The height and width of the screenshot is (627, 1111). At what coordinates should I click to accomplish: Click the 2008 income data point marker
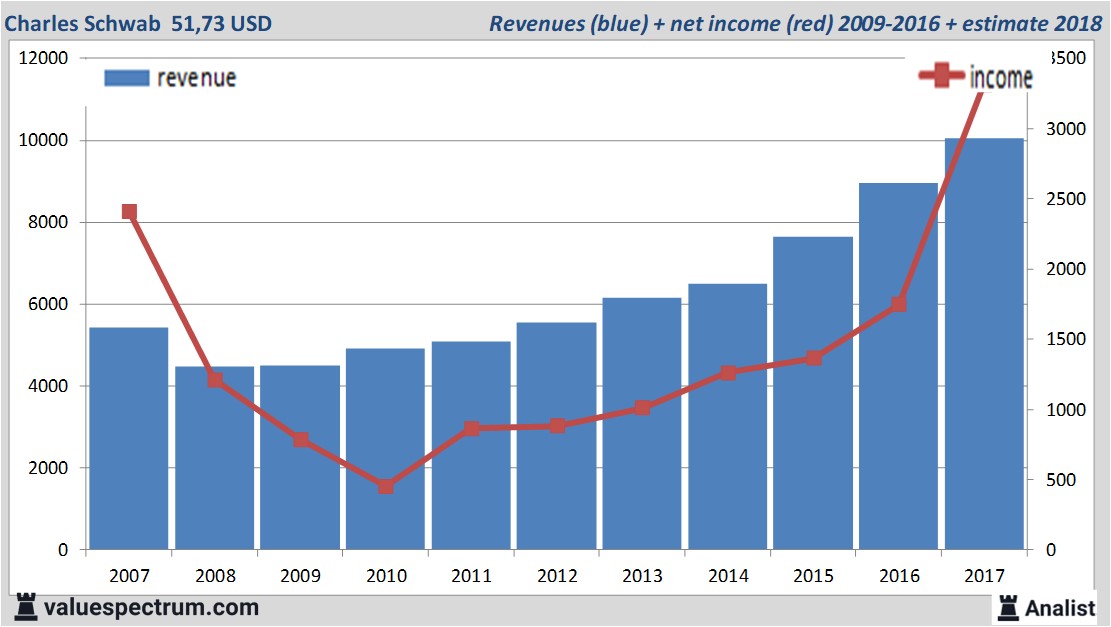pos(215,380)
